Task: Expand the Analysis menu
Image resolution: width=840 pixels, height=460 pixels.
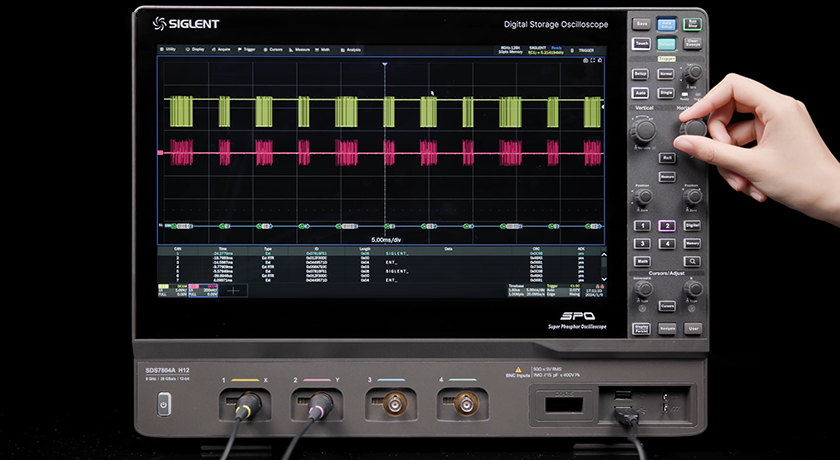Action: click(350, 48)
